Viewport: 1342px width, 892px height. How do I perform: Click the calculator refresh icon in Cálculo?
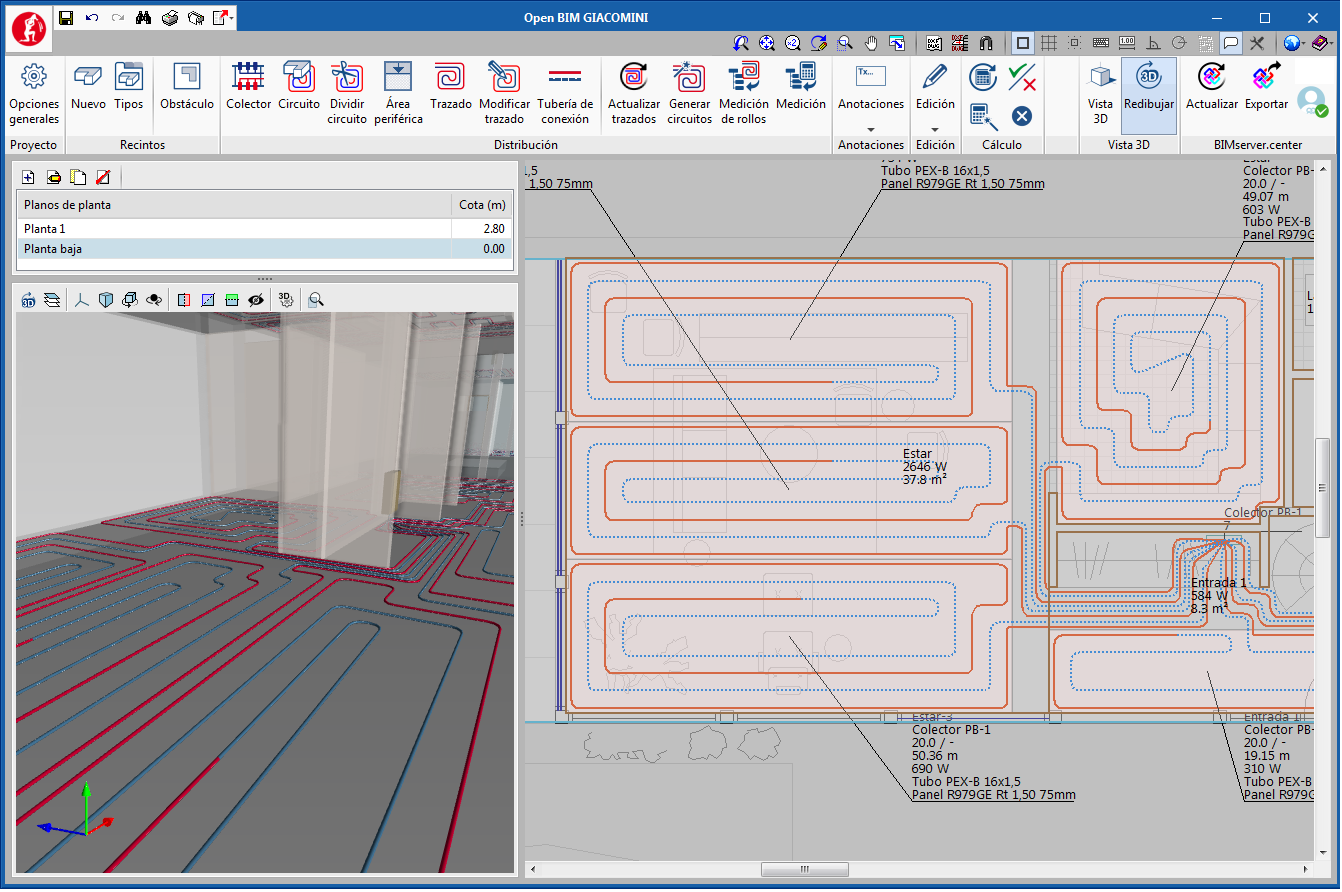pyautogui.click(x=983, y=76)
